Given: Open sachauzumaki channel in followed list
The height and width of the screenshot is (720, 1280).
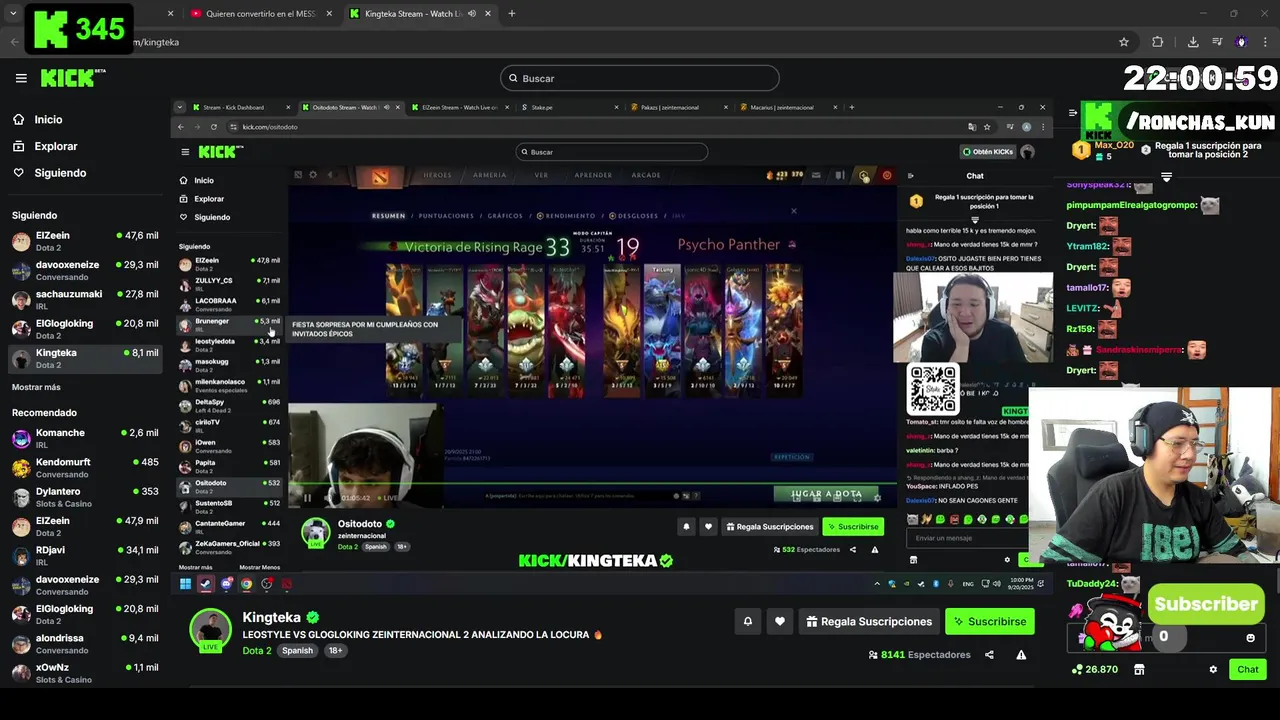Looking at the screenshot, I should (x=85, y=300).
